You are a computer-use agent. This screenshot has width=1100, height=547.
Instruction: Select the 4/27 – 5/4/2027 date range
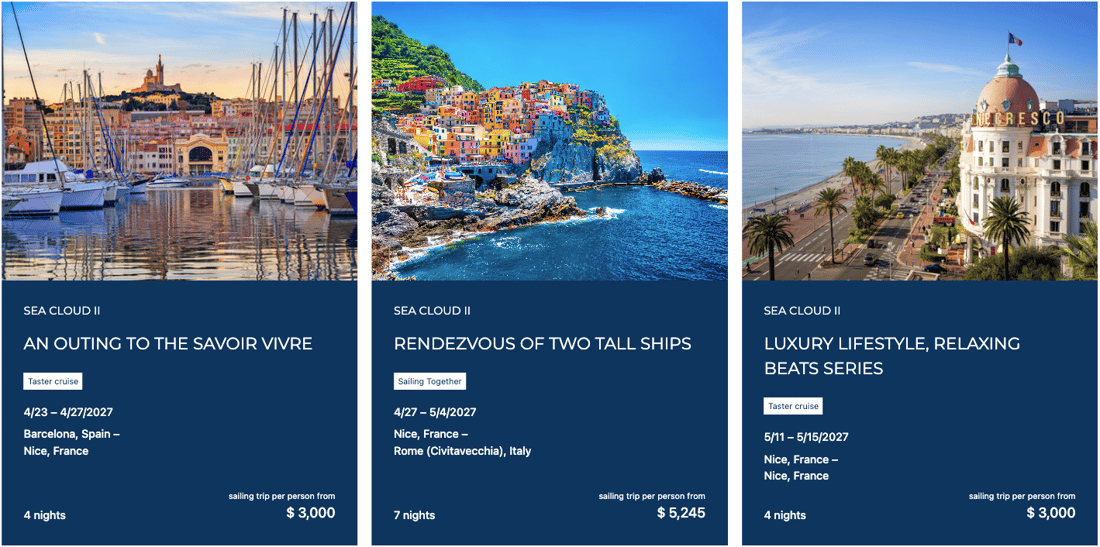(x=435, y=412)
